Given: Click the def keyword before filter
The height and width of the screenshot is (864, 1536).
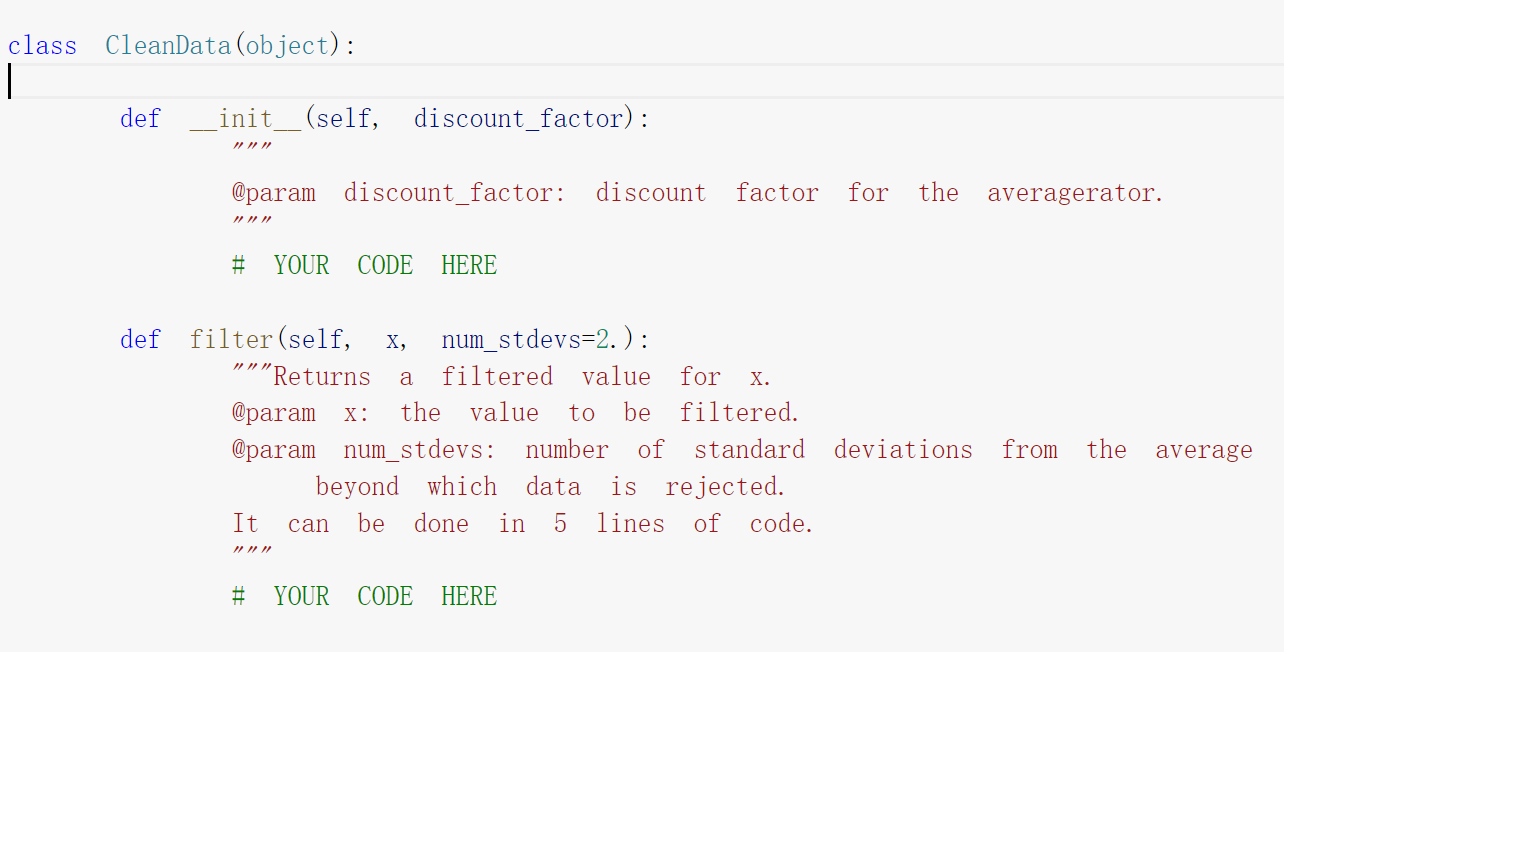Looking at the screenshot, I should 140,339.
